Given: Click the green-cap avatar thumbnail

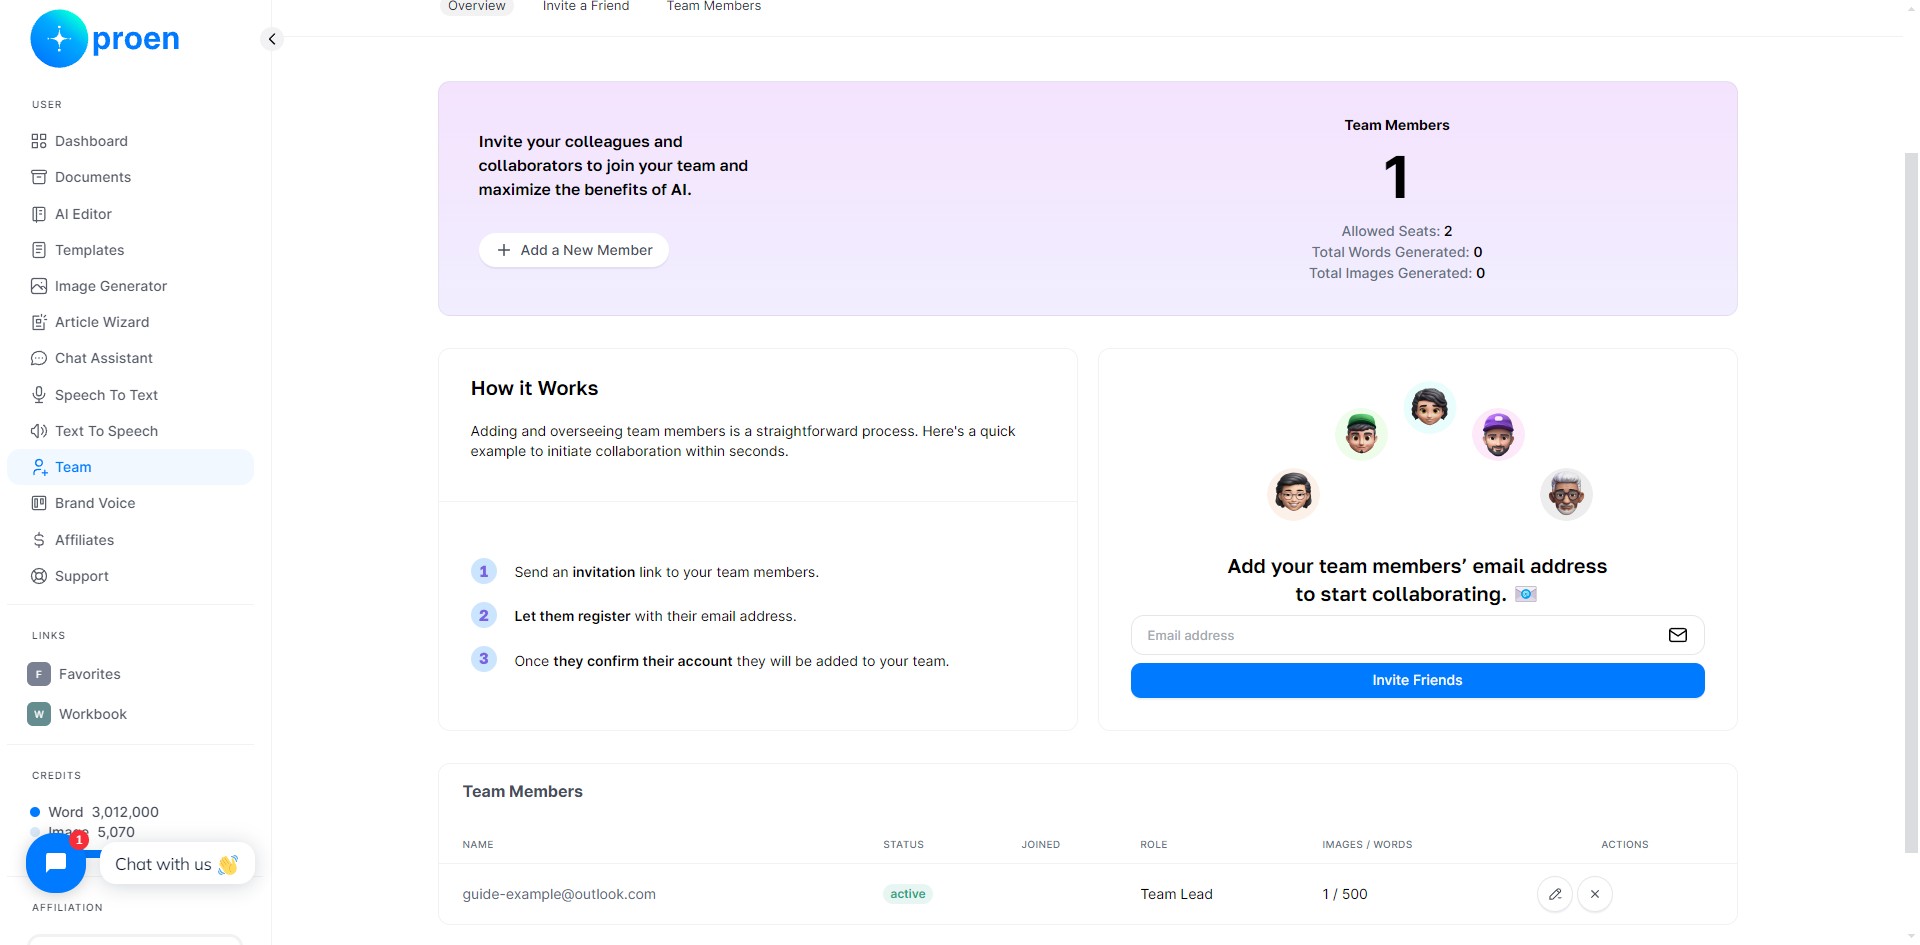Looking at the screenshot, I should click(1361, 434).
